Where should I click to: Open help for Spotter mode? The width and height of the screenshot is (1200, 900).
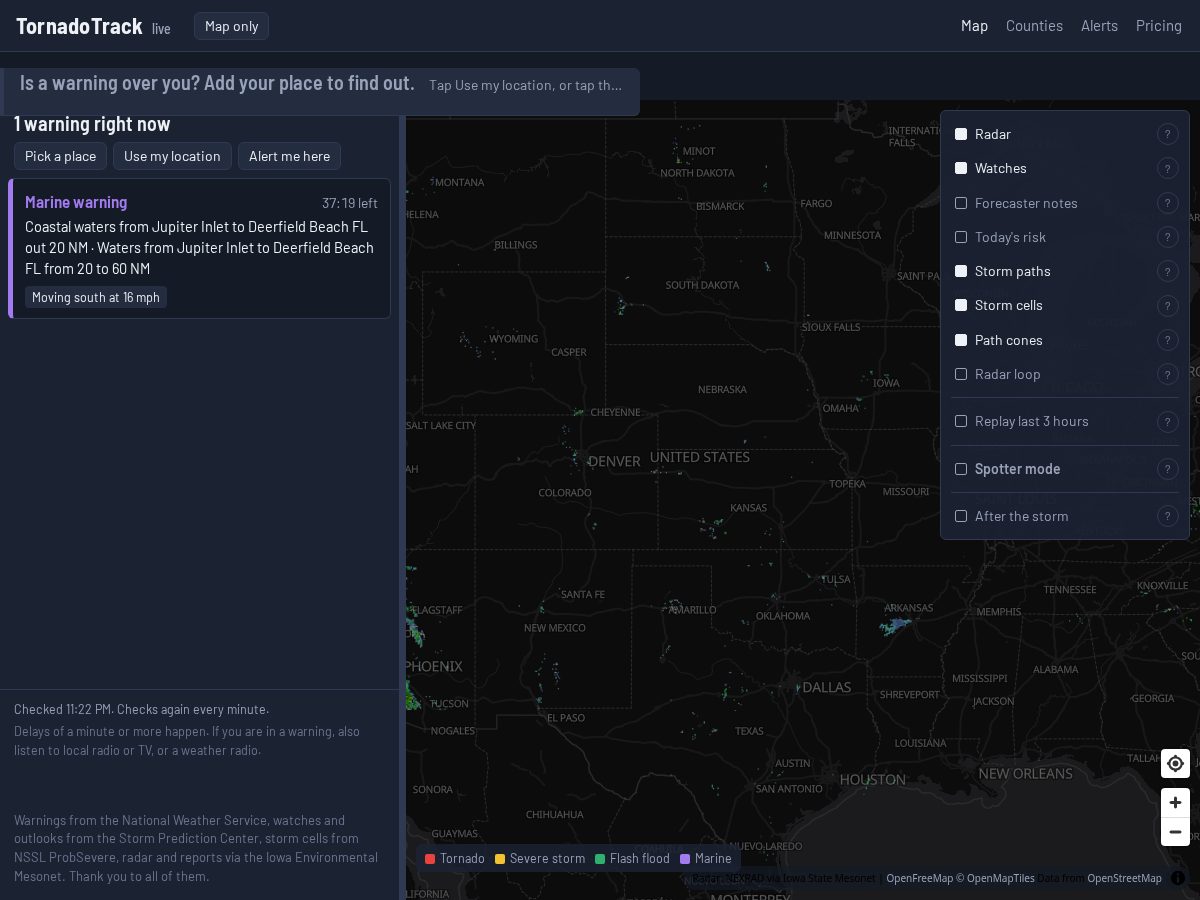click(x=1167, y=469)
